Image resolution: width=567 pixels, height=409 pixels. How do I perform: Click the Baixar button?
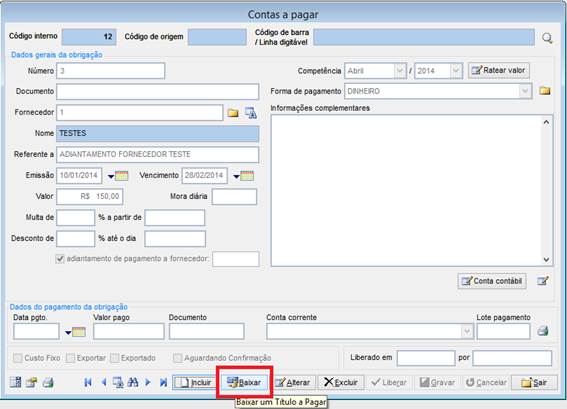tap(244, 382)
